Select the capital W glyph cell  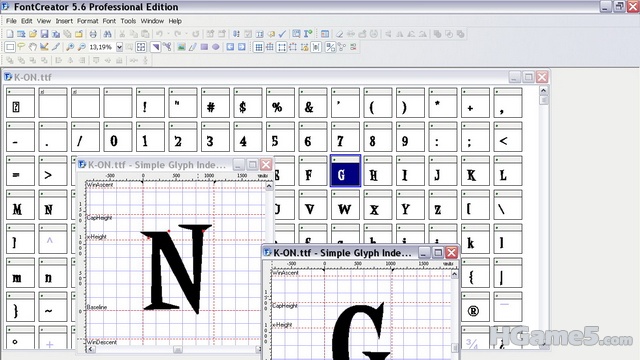345,205
